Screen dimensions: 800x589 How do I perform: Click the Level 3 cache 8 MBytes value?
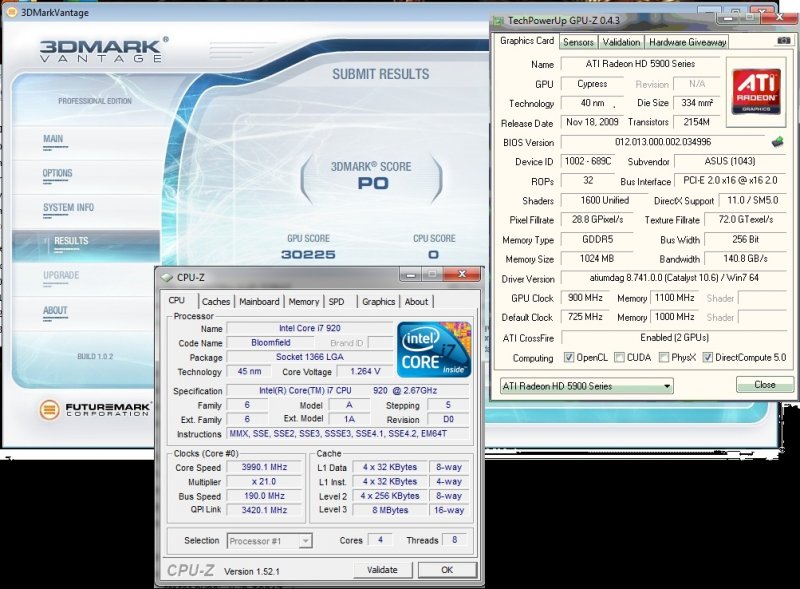(390, 510)
